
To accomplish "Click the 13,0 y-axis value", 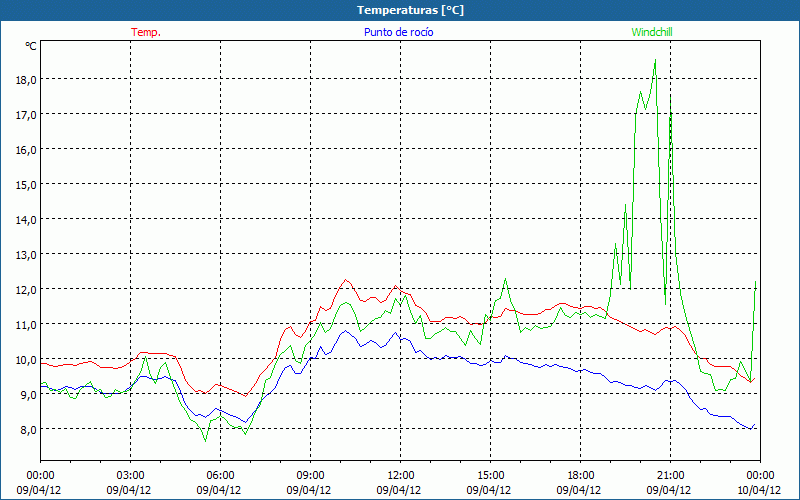I will [x=26, y=254].
